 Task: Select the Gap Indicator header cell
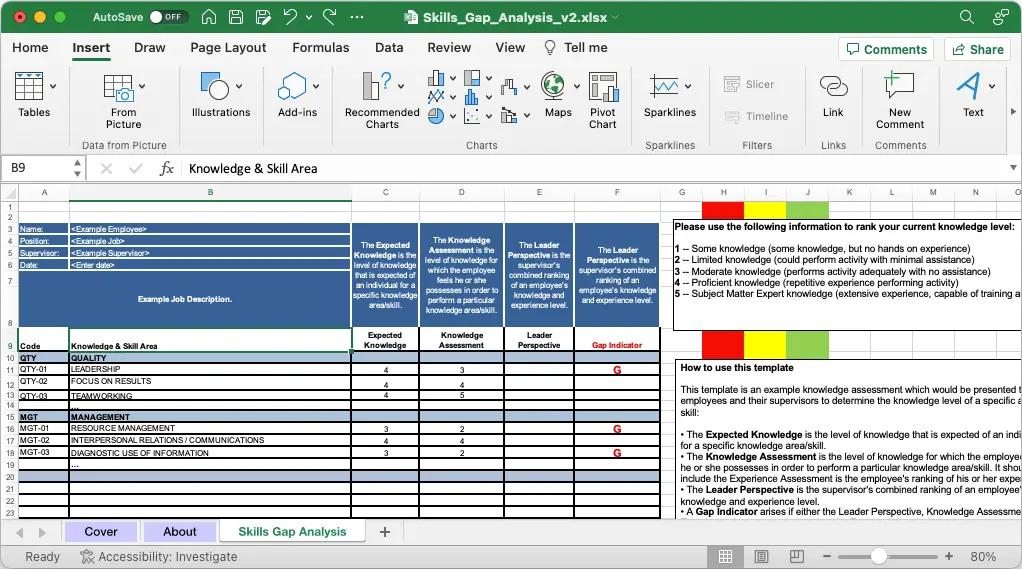pos(617,339)
